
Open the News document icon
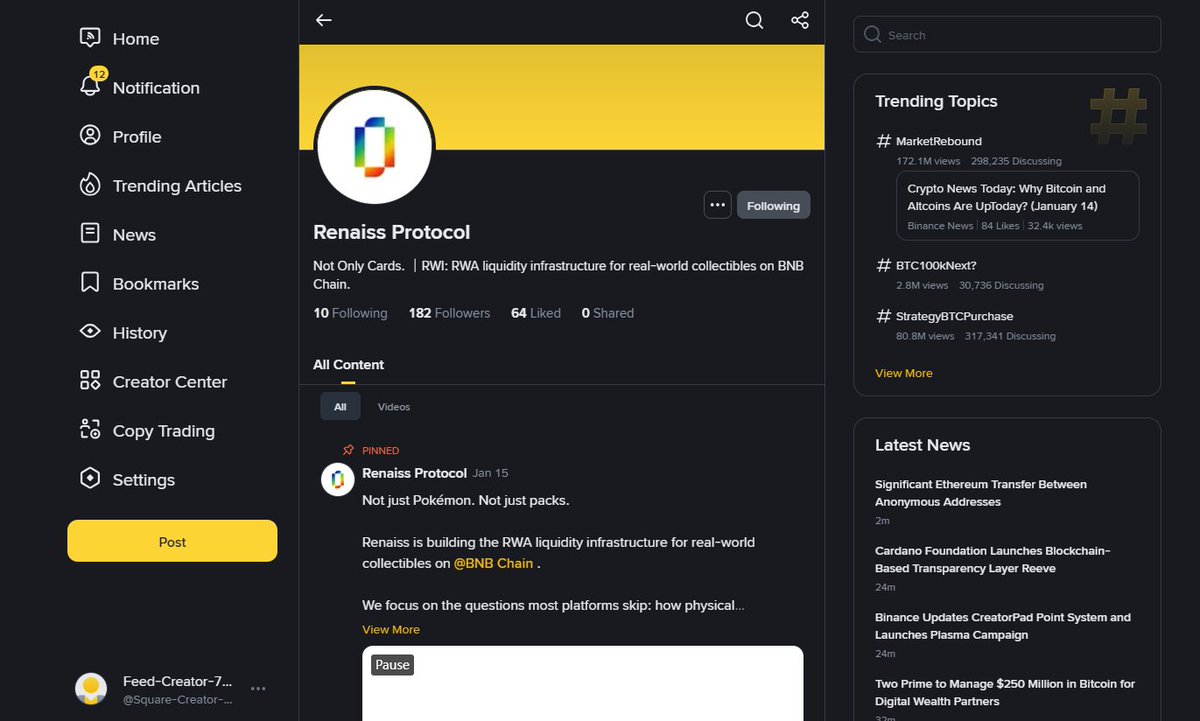[x=90, y=234]
